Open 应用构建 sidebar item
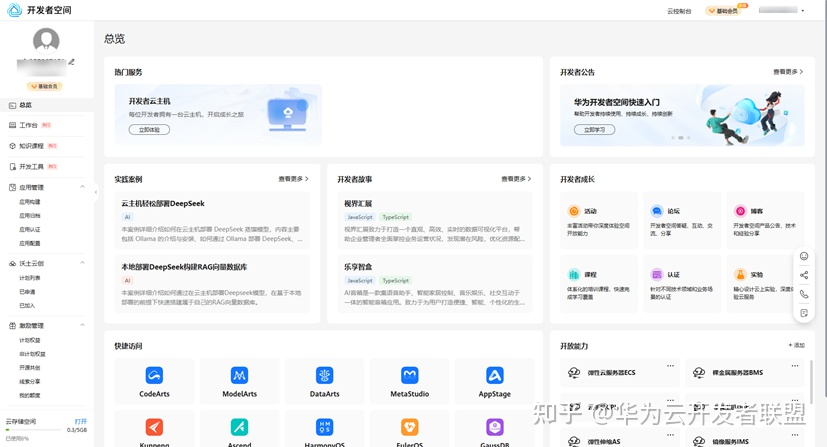The image size is (827, 447). 30,202
